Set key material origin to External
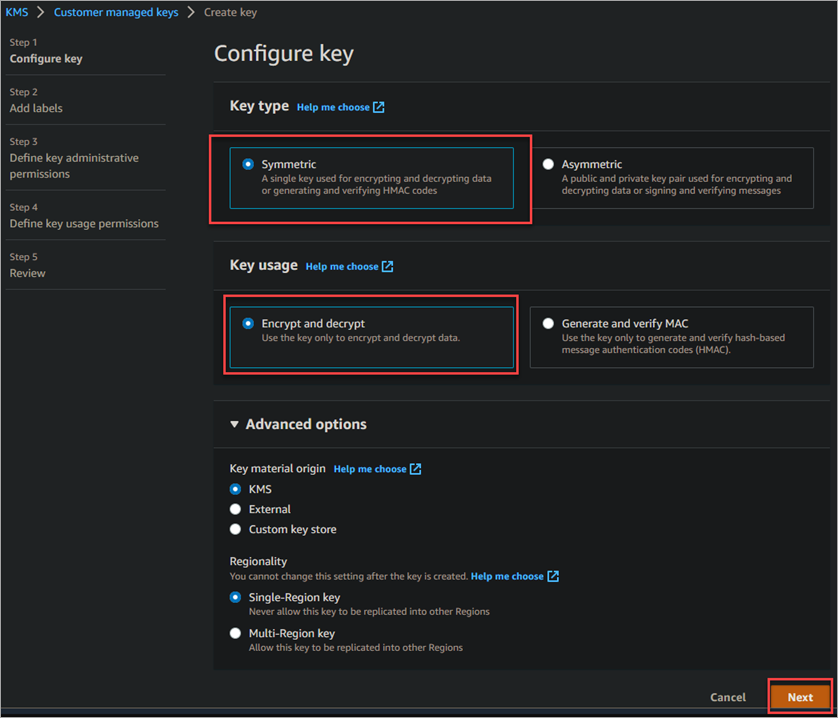The image size is (838, 718). pos(235,509)
